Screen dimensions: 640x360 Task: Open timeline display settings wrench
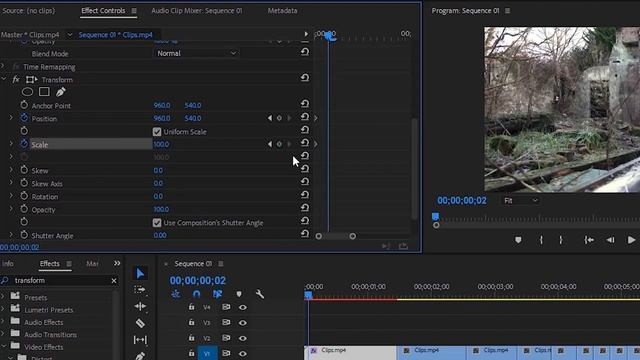point(260,294)
